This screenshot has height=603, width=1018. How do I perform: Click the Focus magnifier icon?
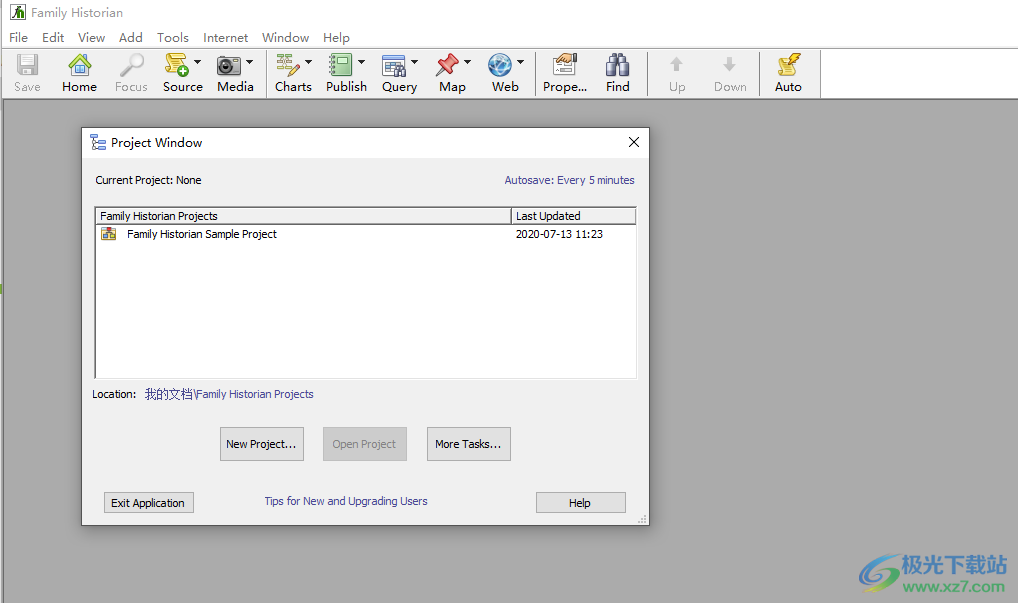pos(131,66)
